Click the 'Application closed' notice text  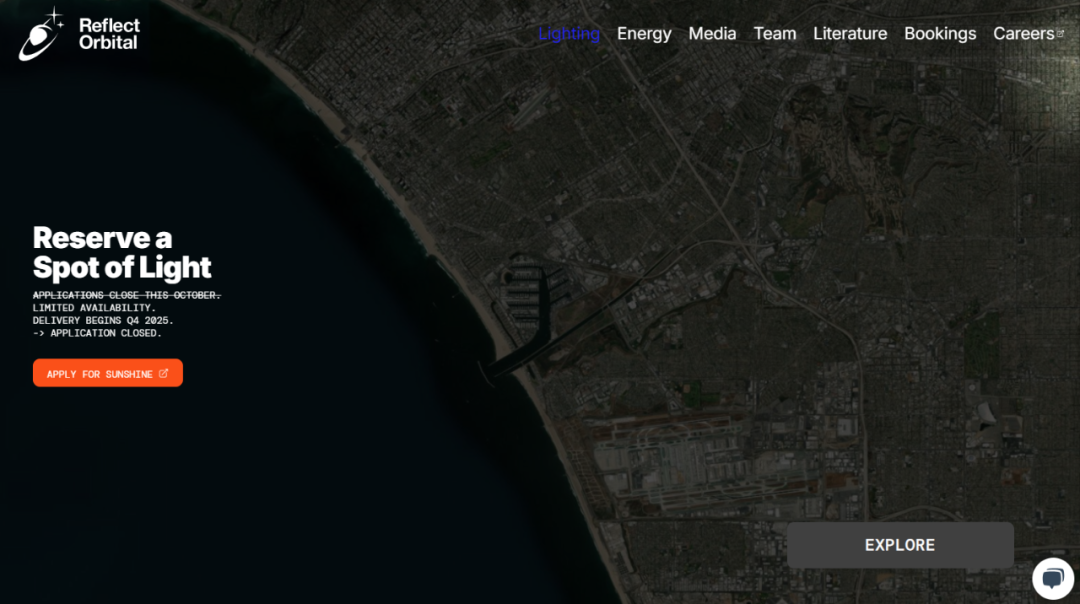(x=97, y=333)
